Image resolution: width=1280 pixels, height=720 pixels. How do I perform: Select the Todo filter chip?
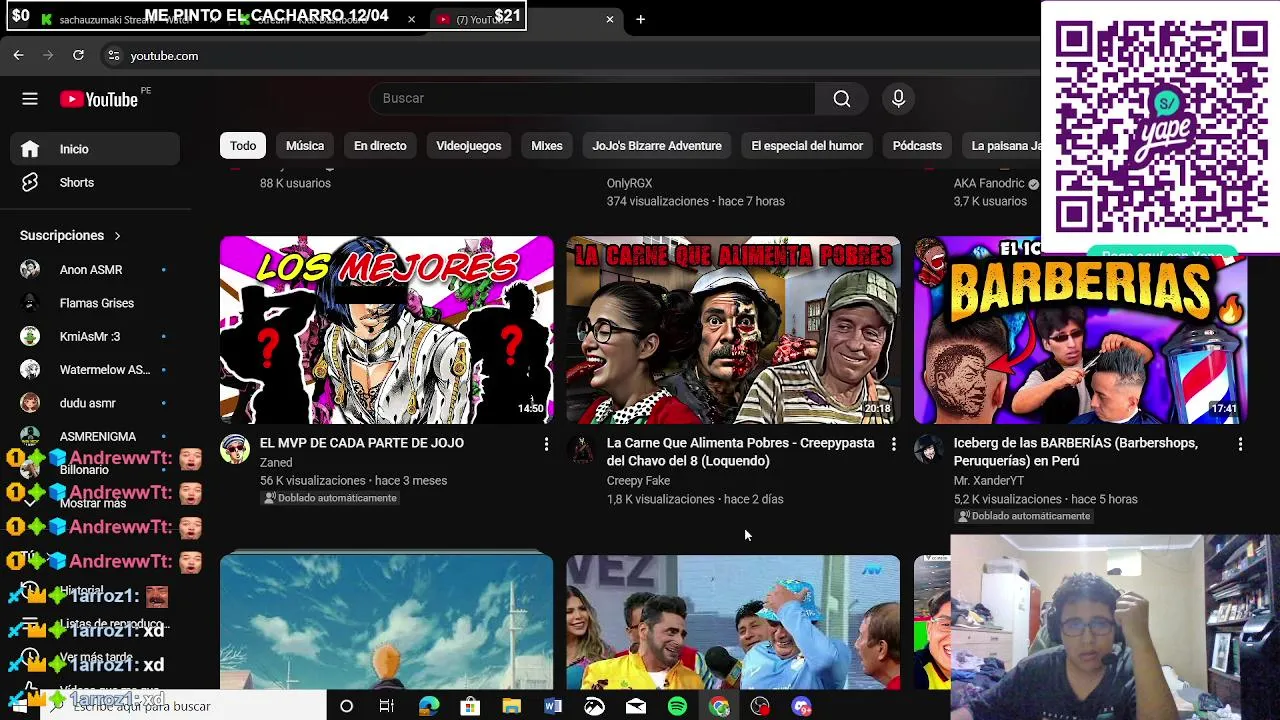tap(243, 146)
